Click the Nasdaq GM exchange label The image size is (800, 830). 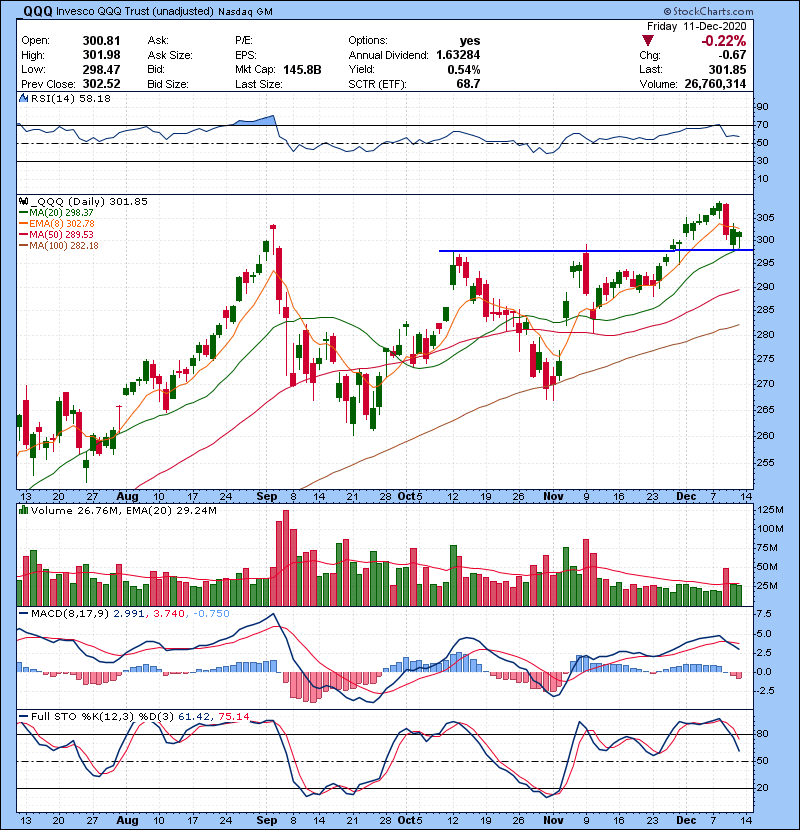pos(245,12)
